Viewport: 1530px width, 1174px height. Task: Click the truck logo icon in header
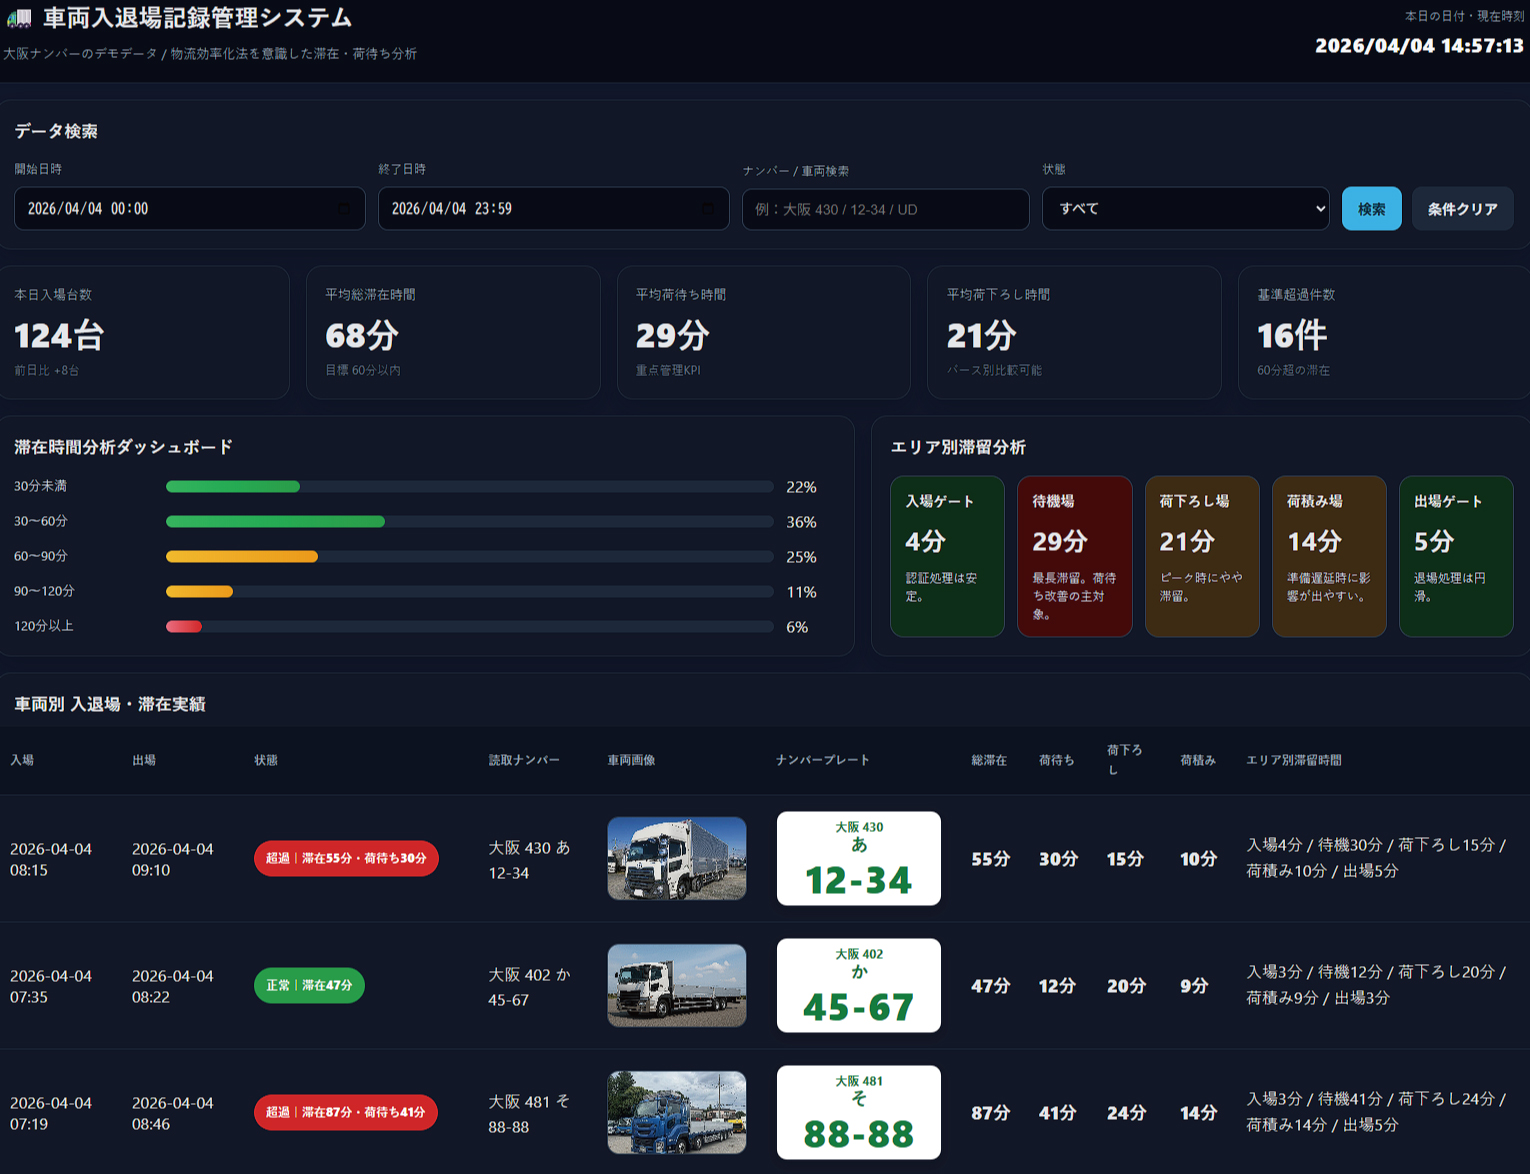tap(19, 18)
